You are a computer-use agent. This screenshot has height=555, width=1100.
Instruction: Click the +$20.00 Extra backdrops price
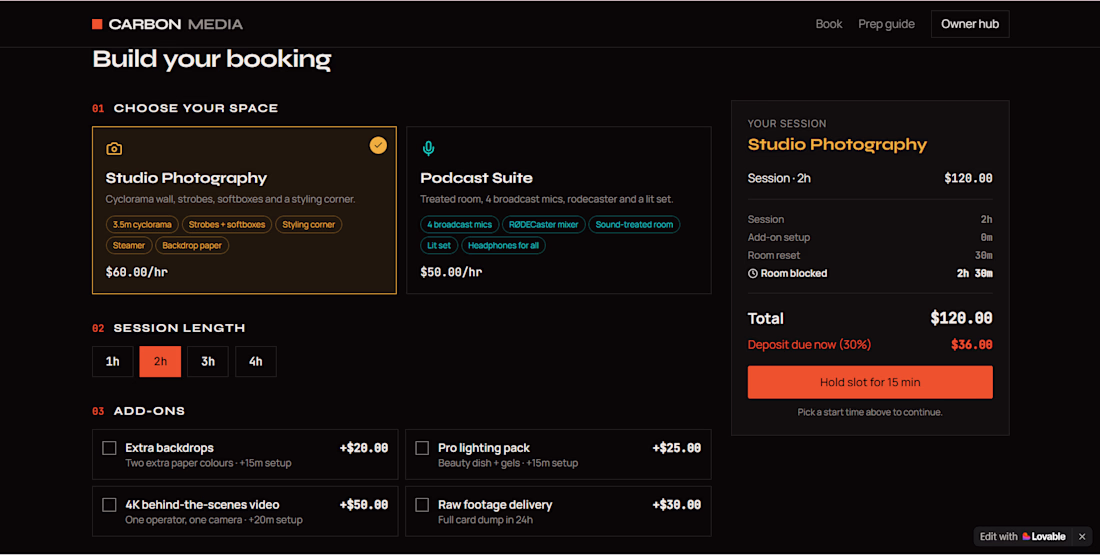364,448
